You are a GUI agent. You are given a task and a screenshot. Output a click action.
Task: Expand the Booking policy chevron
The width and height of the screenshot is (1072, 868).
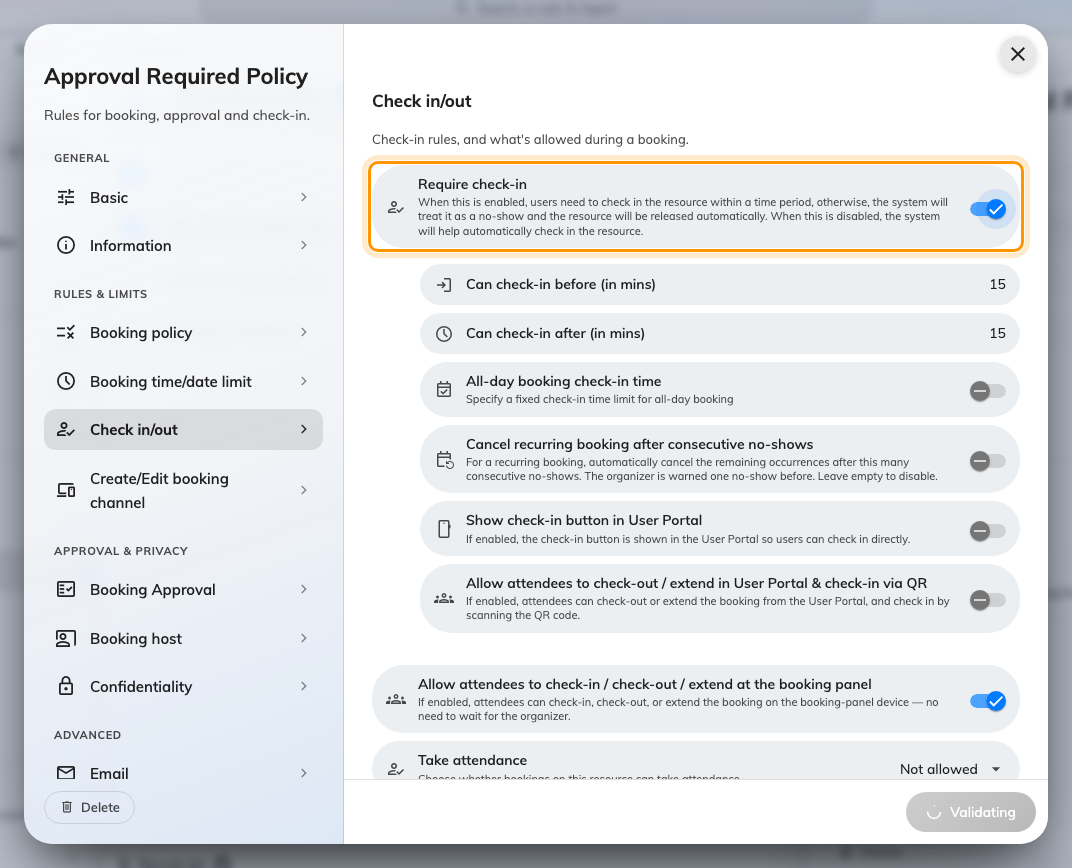[304, 333]
